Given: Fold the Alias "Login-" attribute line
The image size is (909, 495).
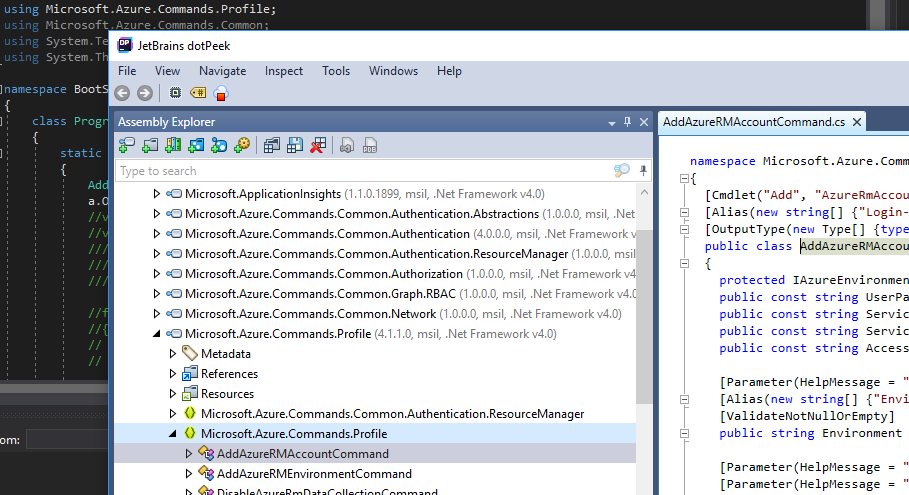Looking at the screenshot, I should click(x=684, y=212).
